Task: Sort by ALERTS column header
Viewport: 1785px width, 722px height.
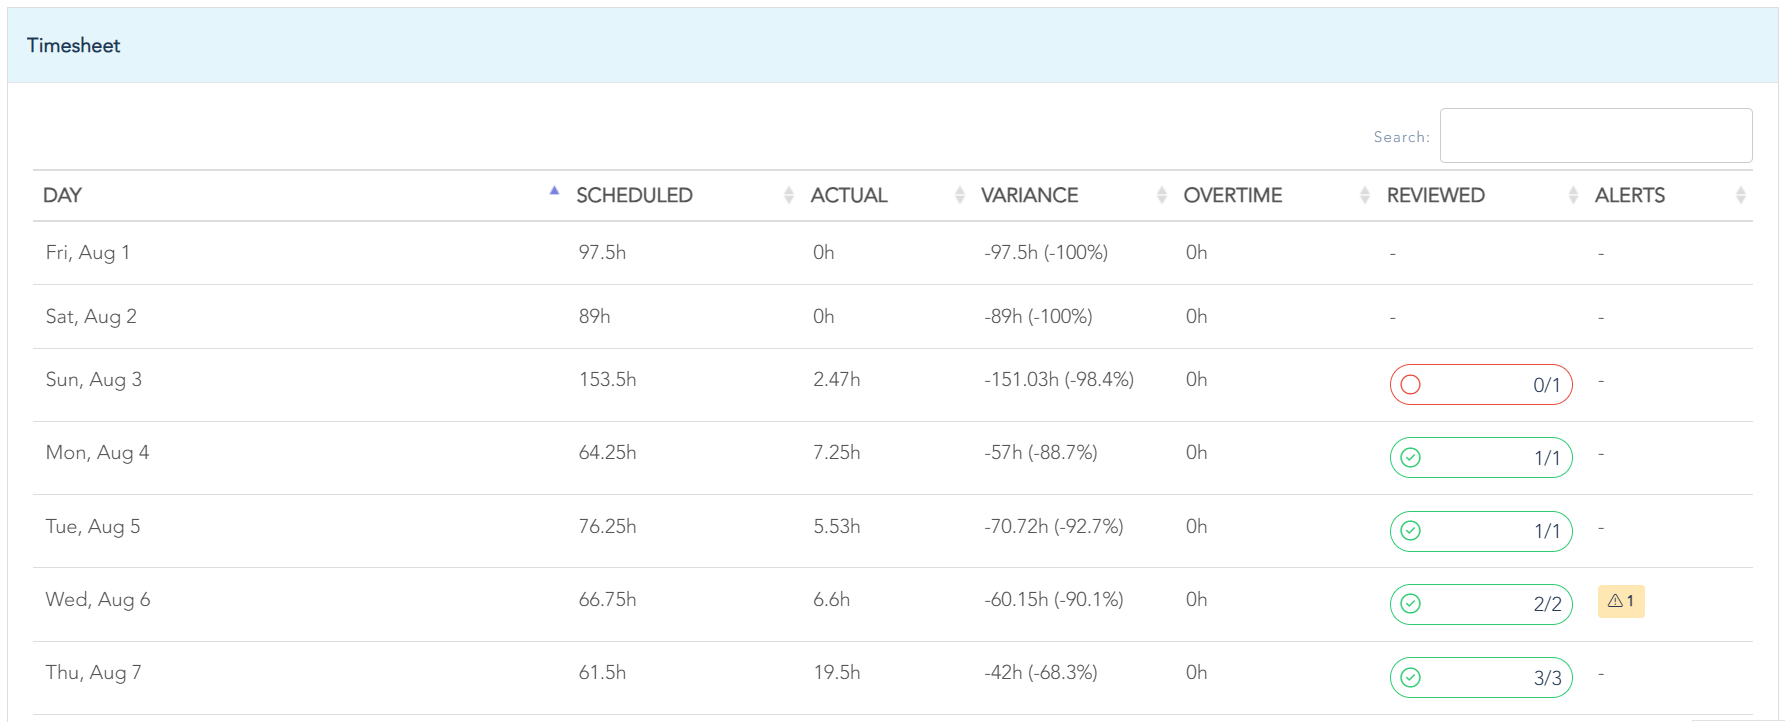Action: click(1629, 195)
